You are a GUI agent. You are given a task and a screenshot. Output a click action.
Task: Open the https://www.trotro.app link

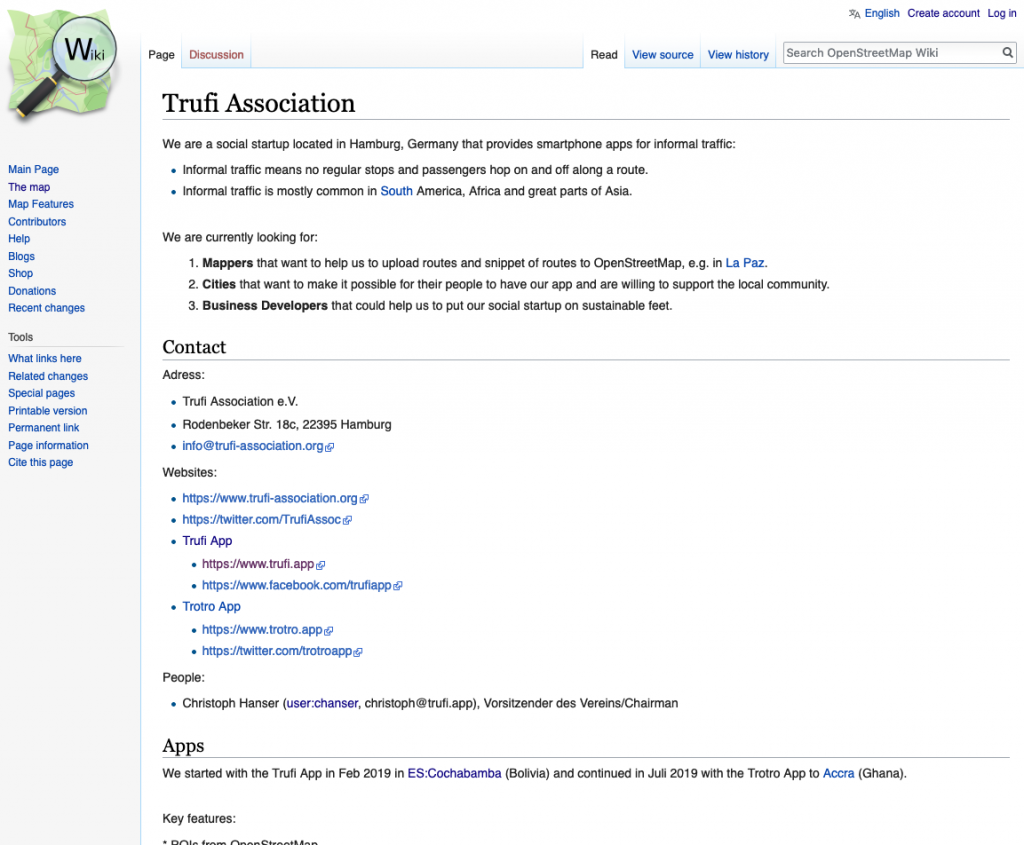pyautogui.click(x=267, y=630)
